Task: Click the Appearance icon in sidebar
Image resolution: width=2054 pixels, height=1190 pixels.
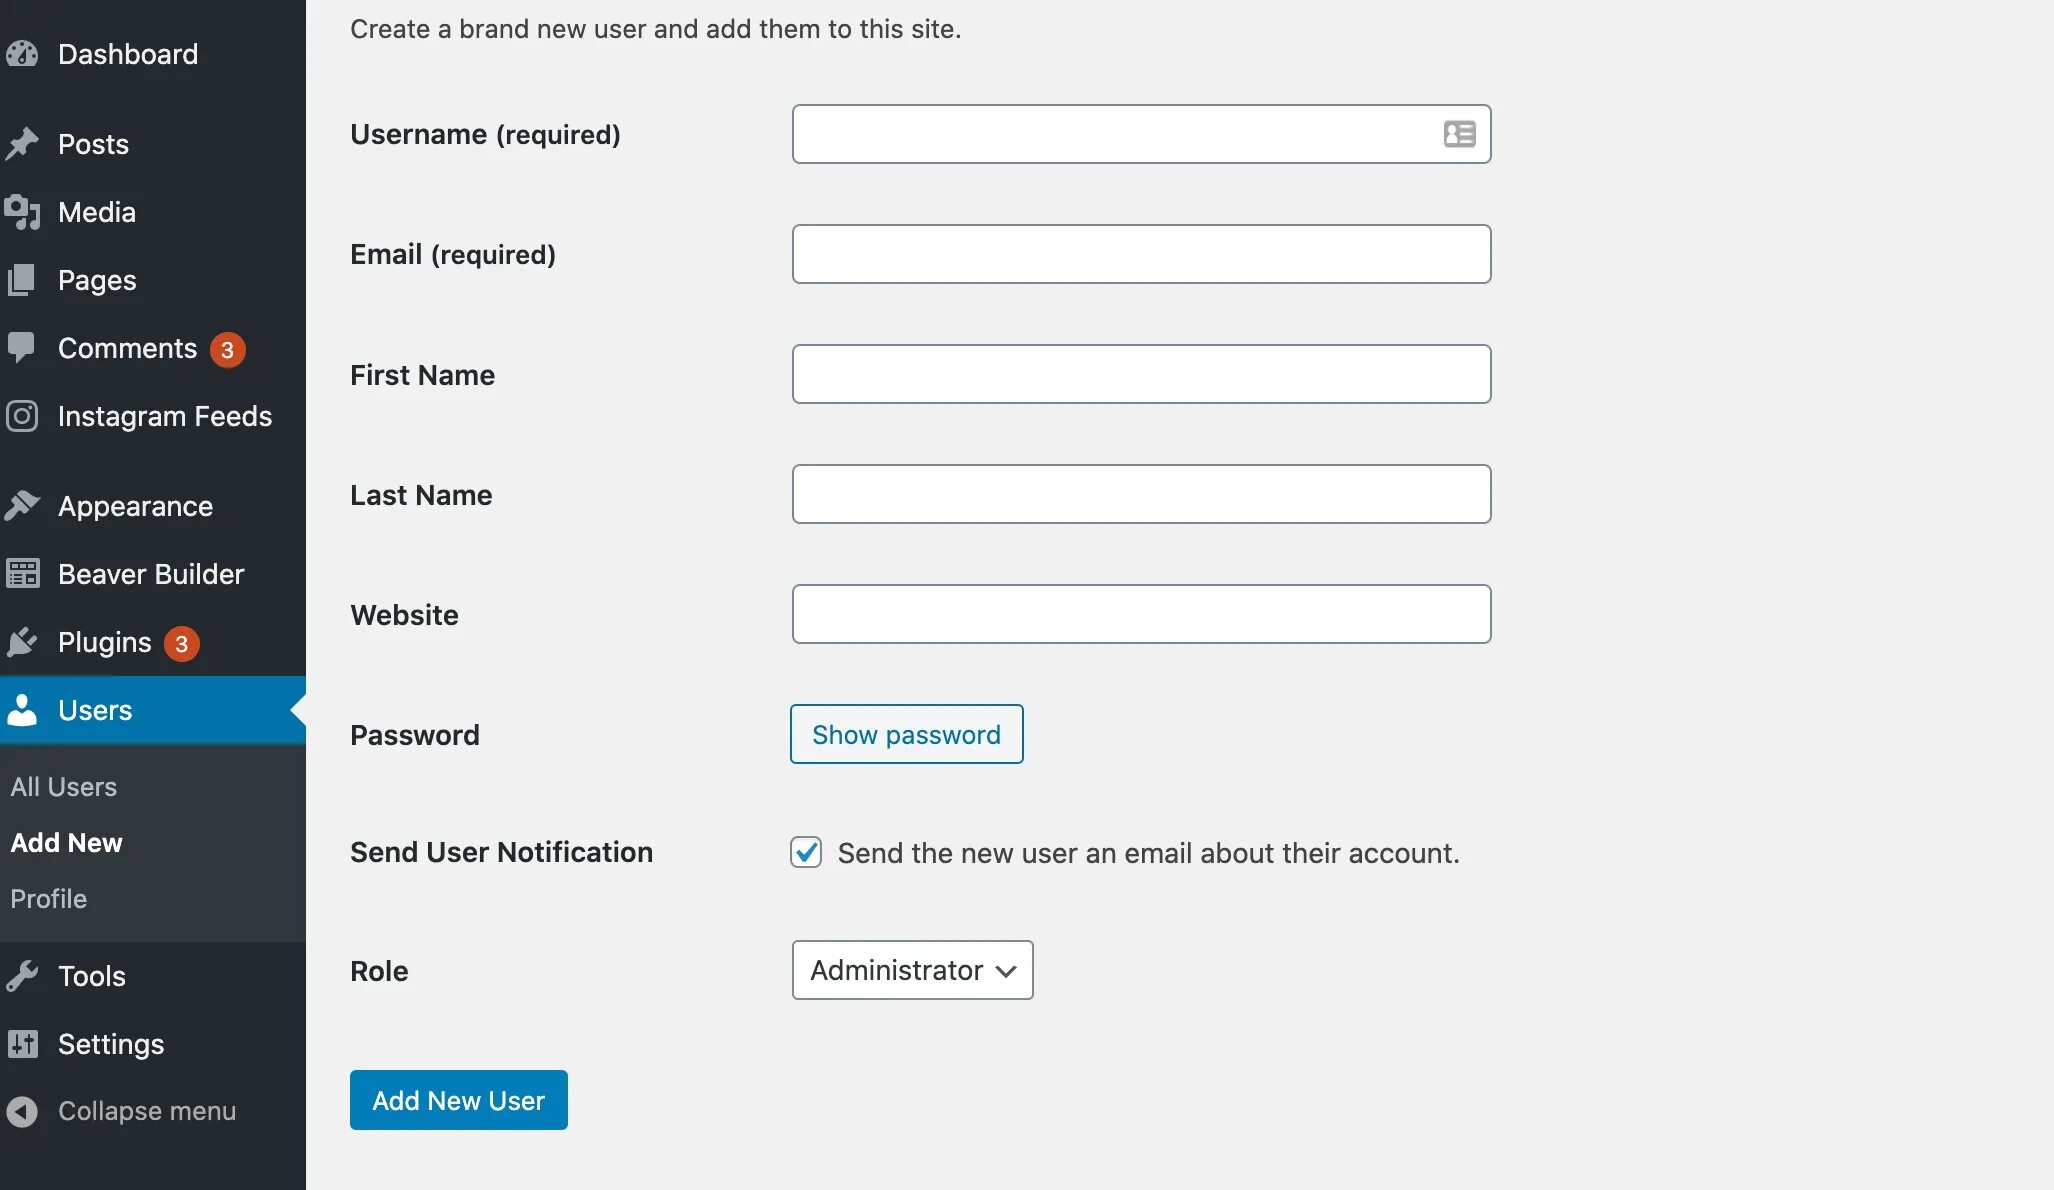Action: 21,506
